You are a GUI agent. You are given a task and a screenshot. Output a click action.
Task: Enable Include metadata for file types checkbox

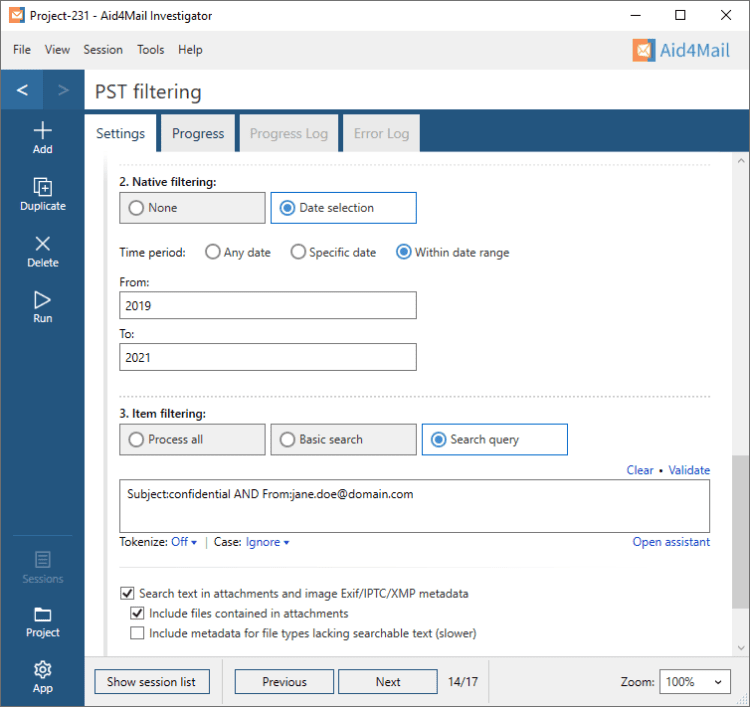point(137,633)
